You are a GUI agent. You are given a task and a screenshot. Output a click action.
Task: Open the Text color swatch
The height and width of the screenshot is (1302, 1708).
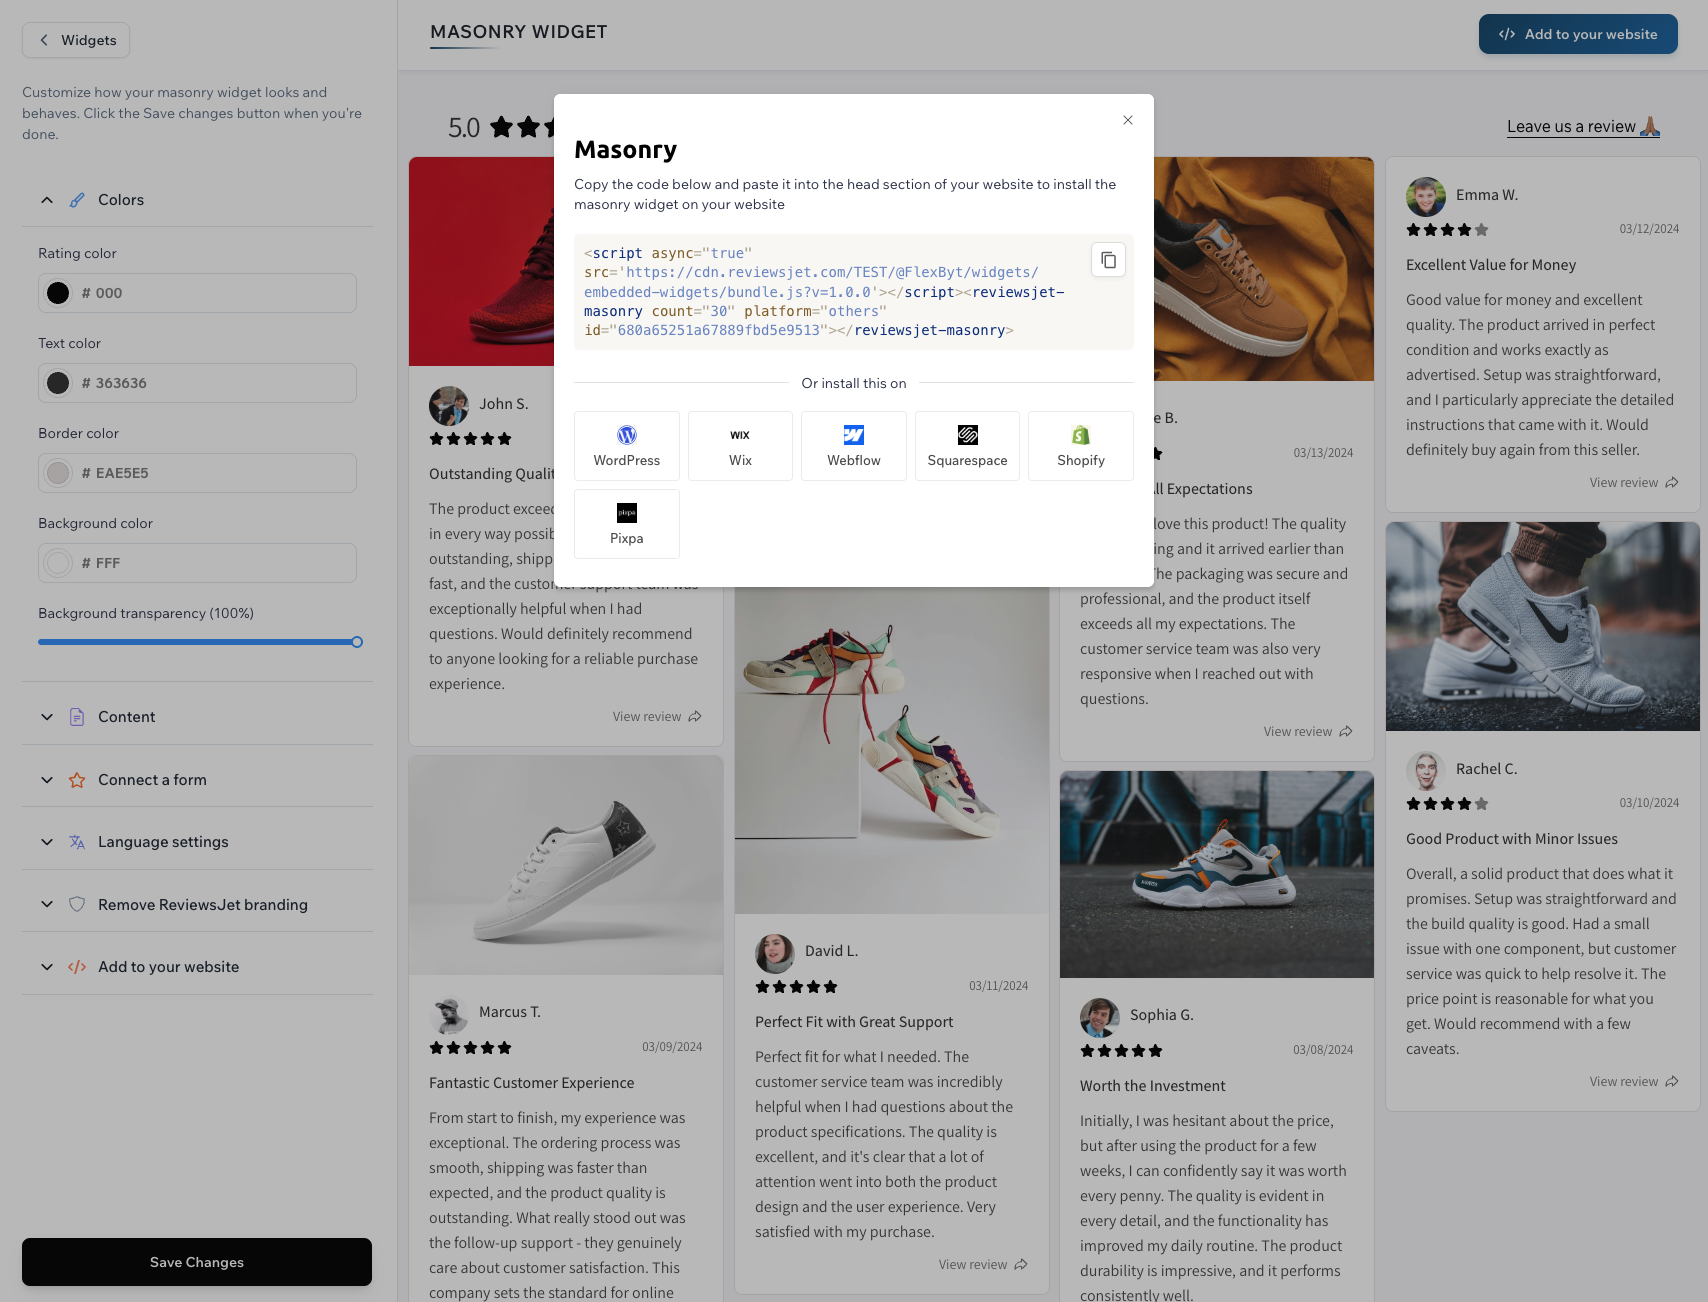[x=58, y=383]
